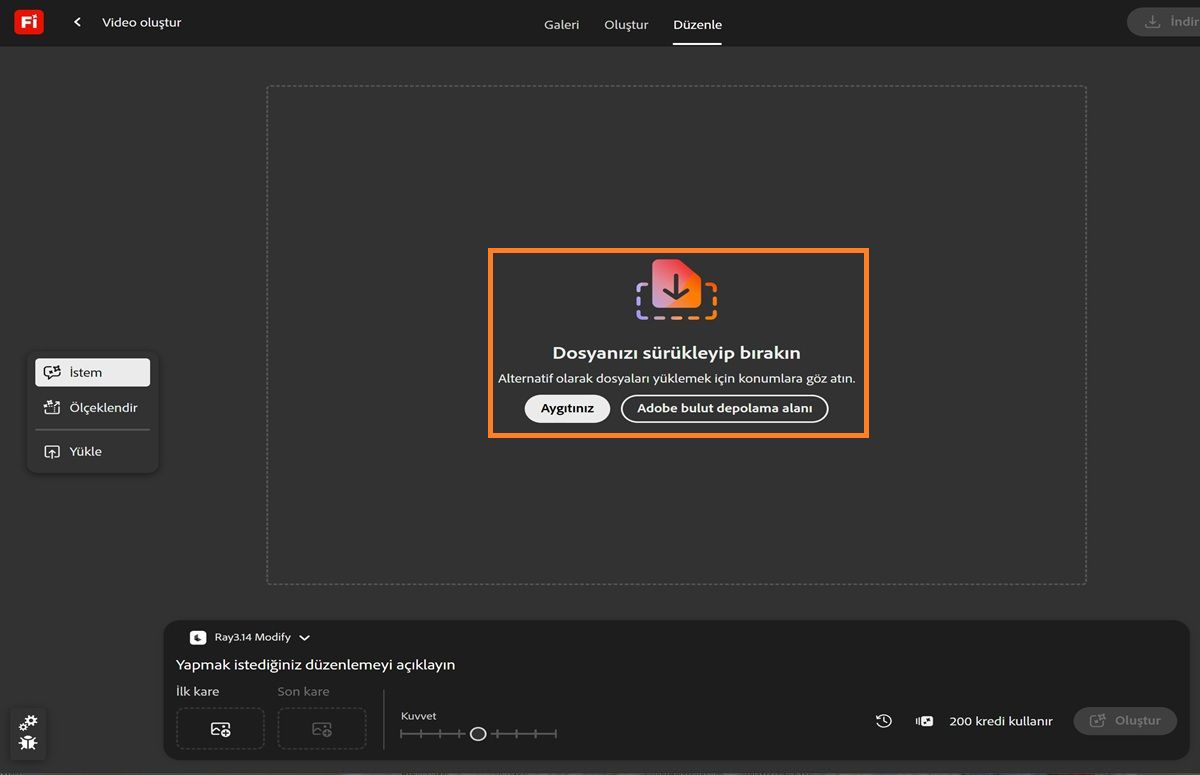The image size is (1200, 775).
Task: Adjust the Kuvvet strength slider handle
Action: click(478, 734)
